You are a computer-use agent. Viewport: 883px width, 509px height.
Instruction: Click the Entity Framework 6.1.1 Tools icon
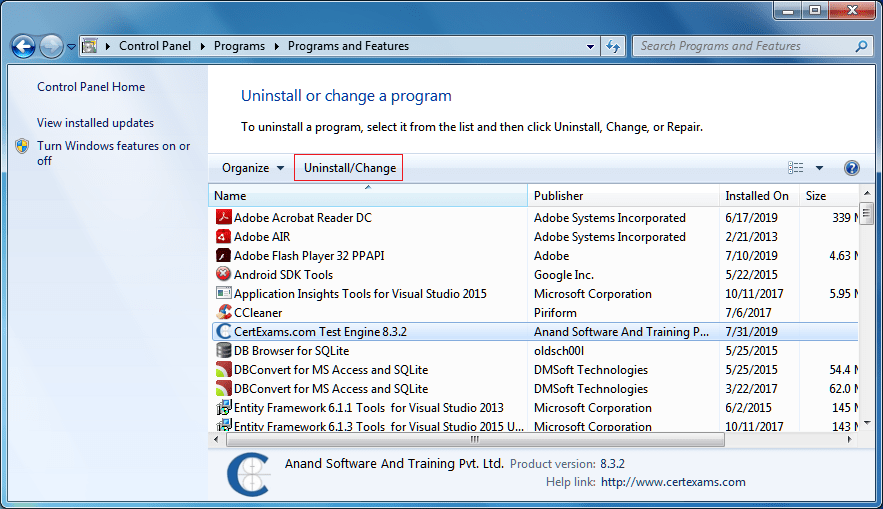coord(224,407)
